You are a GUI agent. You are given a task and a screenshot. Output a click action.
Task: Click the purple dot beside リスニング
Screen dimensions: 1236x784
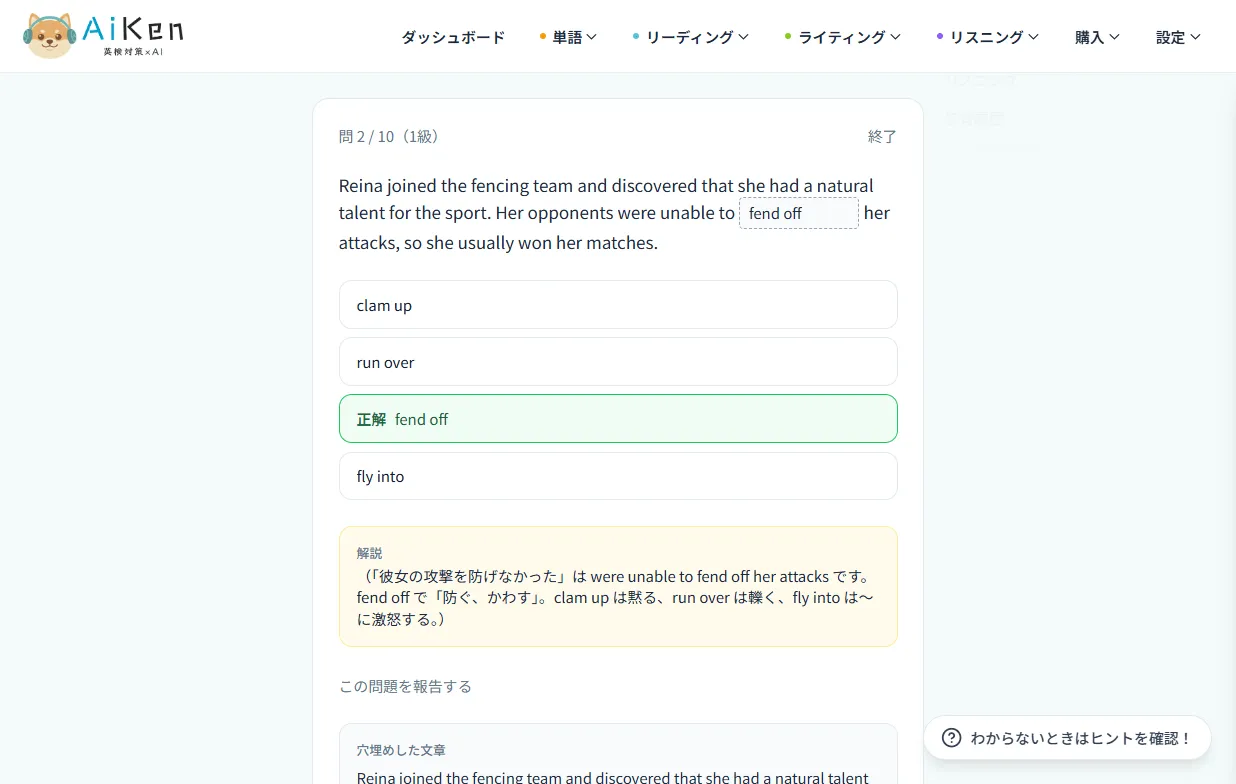tap(940, 37)
